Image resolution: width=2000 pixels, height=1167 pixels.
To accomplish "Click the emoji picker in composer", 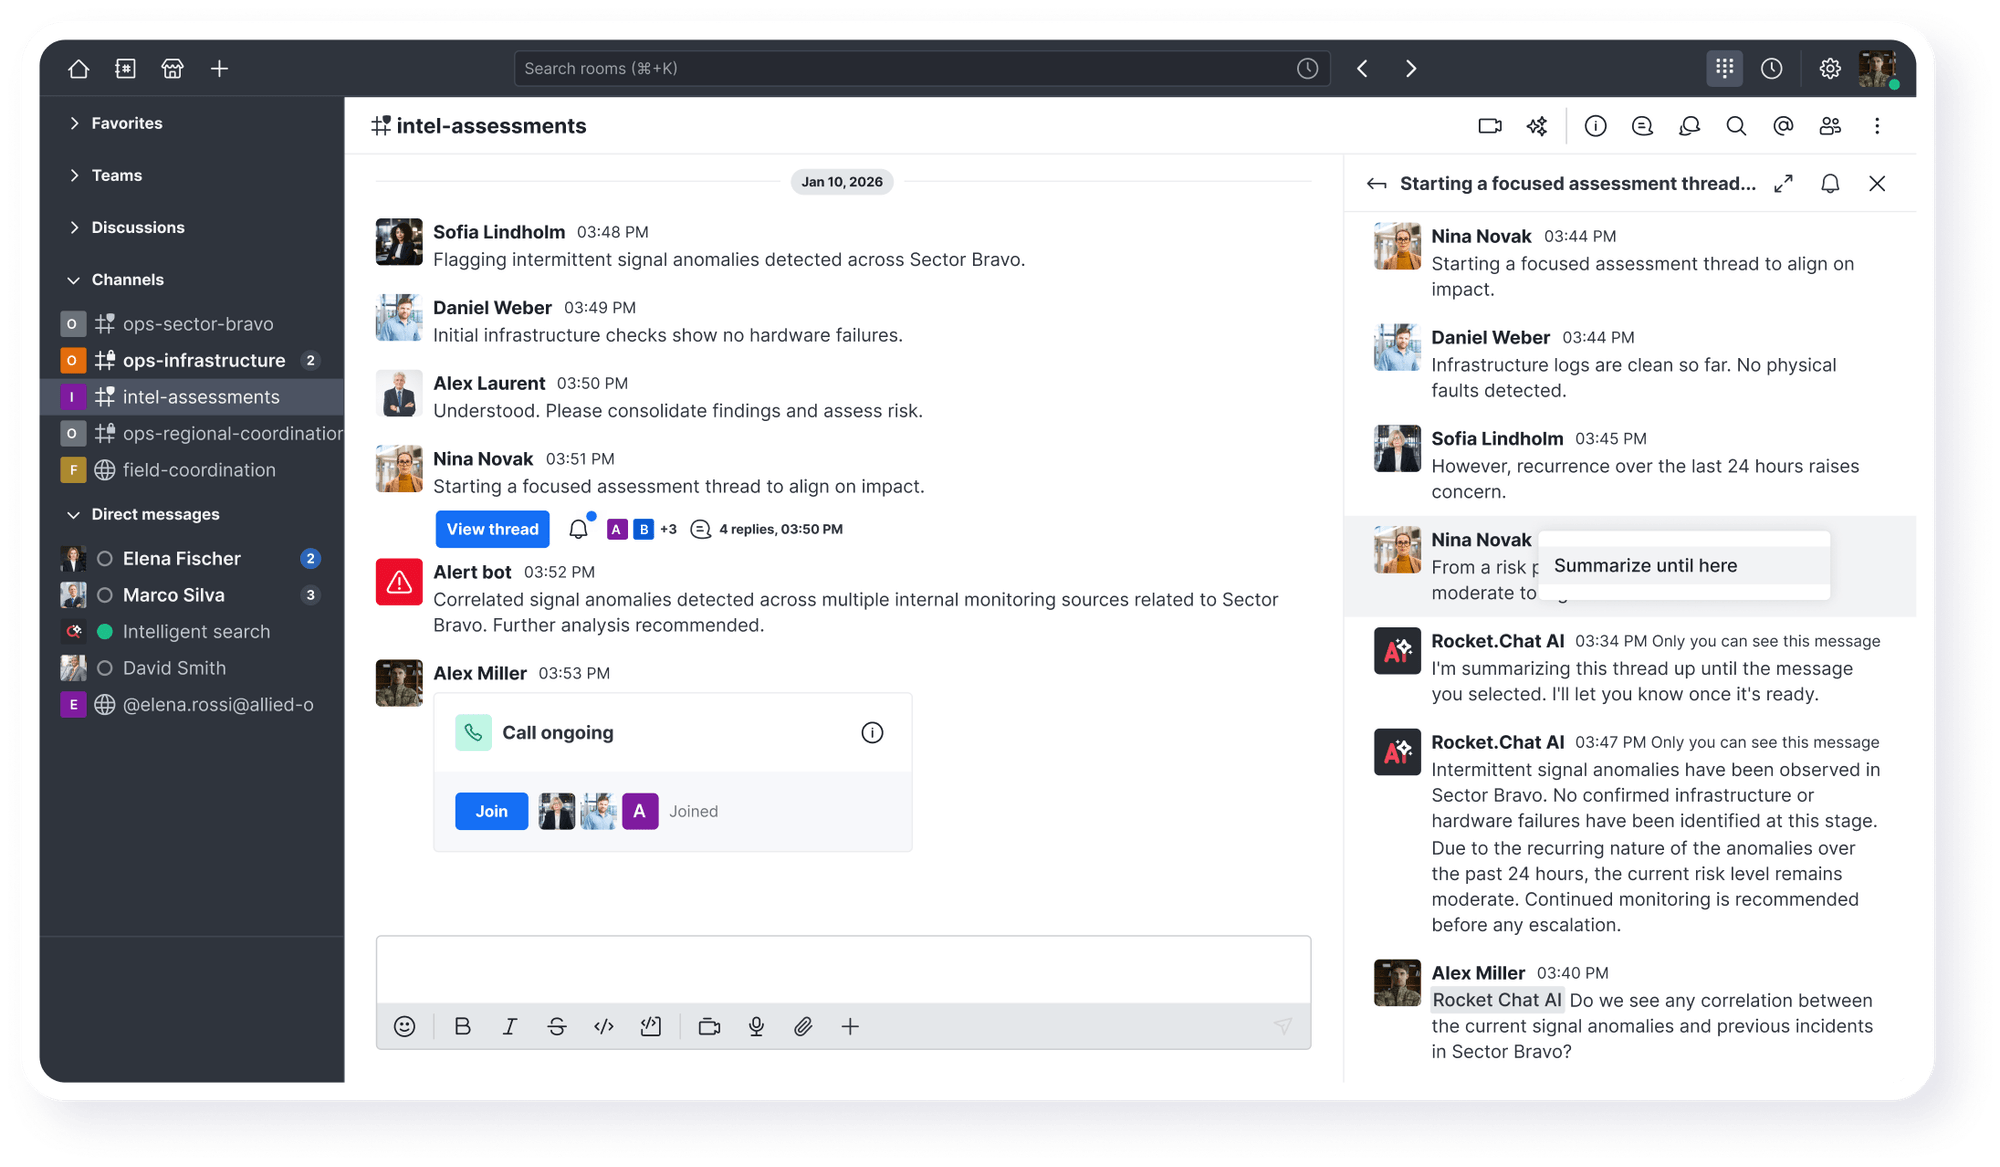I will 404,1026.
